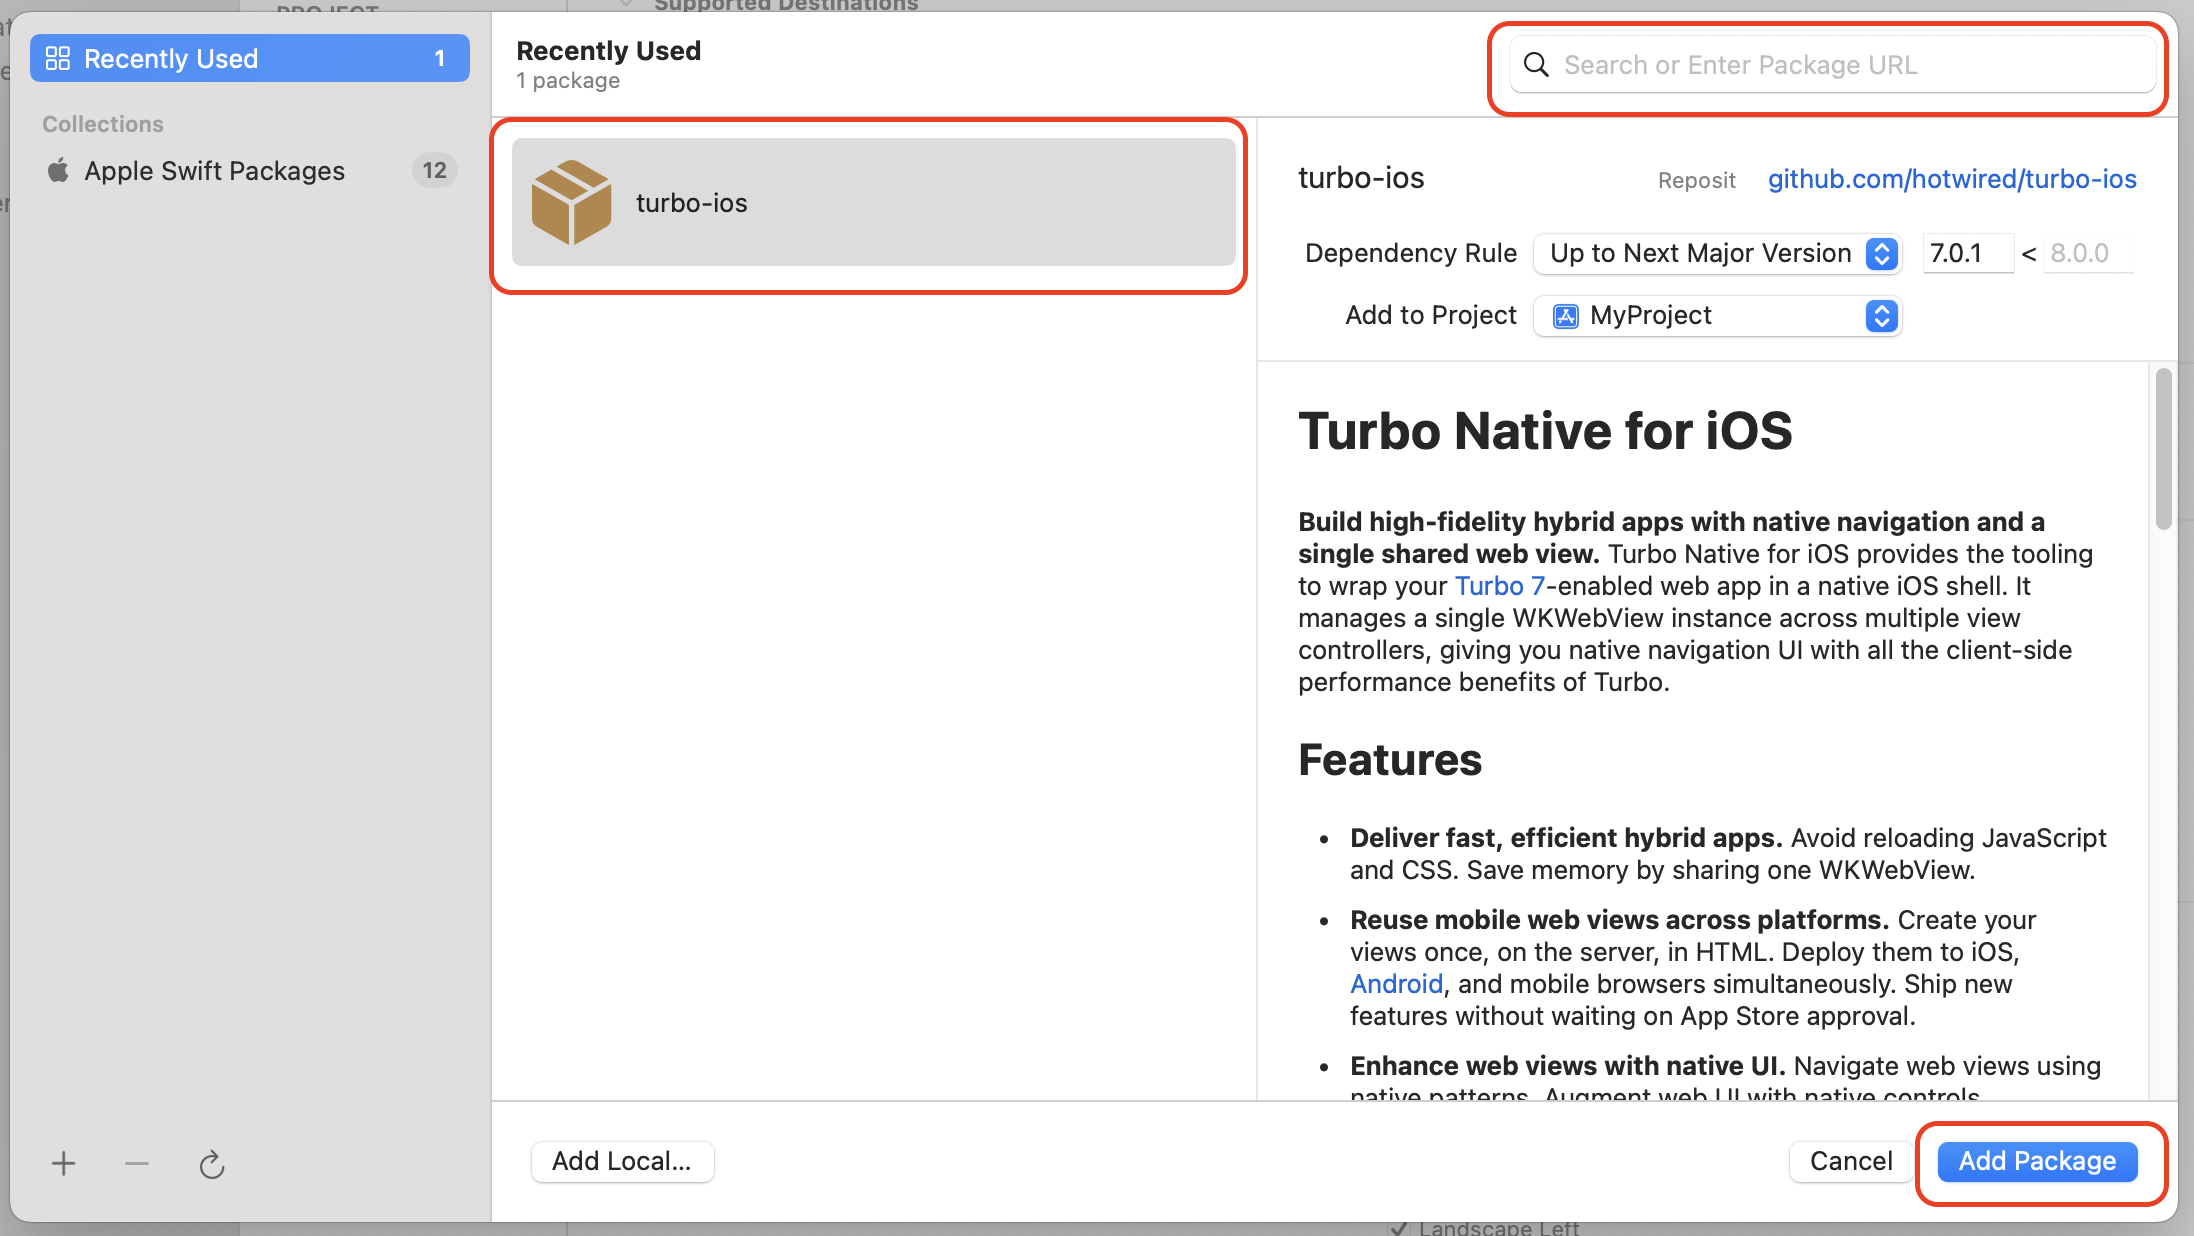The image size is (2194, 1236).
Task: Click the Add Local... button
Action: click(622, 1161)
